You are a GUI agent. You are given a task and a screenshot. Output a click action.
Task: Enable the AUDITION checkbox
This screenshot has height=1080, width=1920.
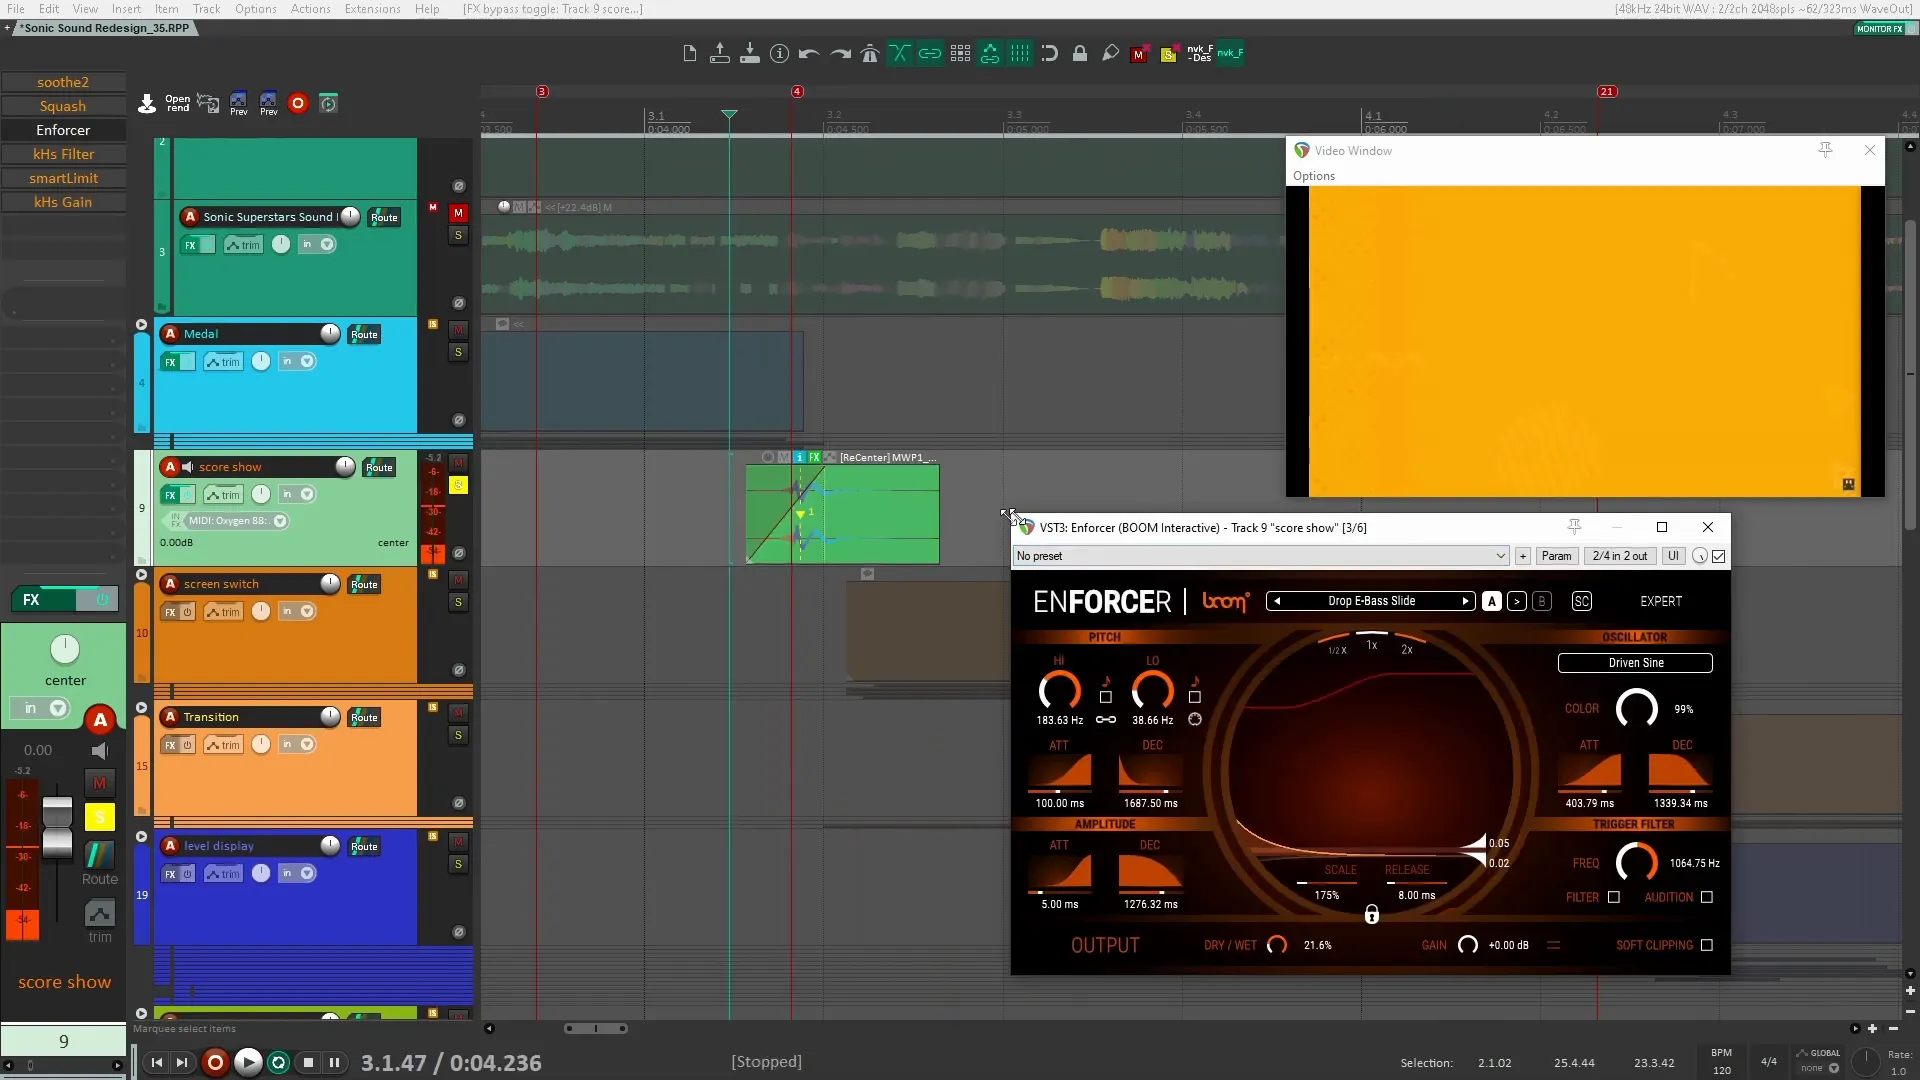click(x=1707, y=897)
